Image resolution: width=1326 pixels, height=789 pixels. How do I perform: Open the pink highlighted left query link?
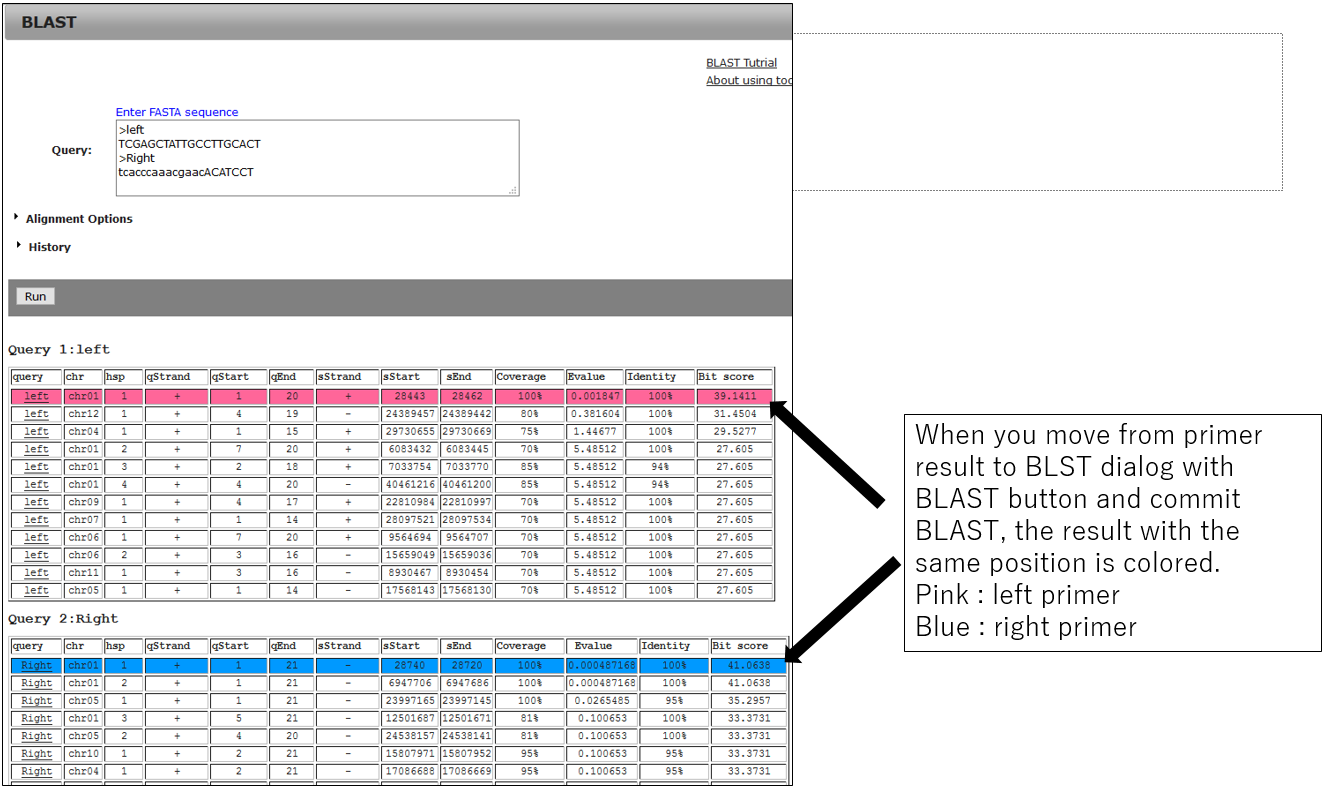pos(36,397)
